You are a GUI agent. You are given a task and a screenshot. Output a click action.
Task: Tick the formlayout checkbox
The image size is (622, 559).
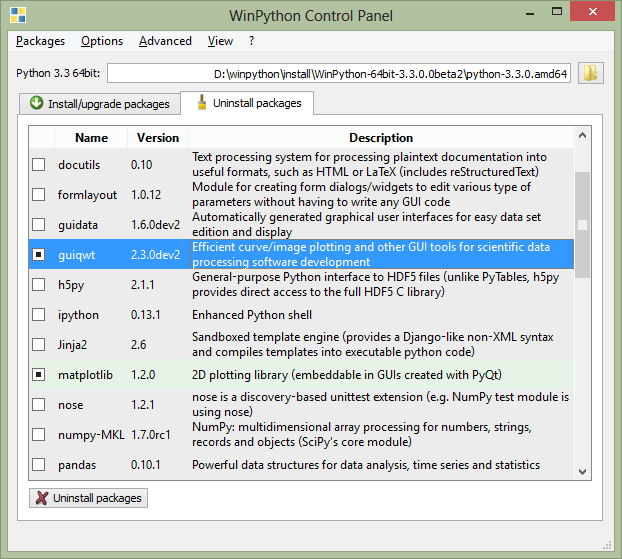38,195
